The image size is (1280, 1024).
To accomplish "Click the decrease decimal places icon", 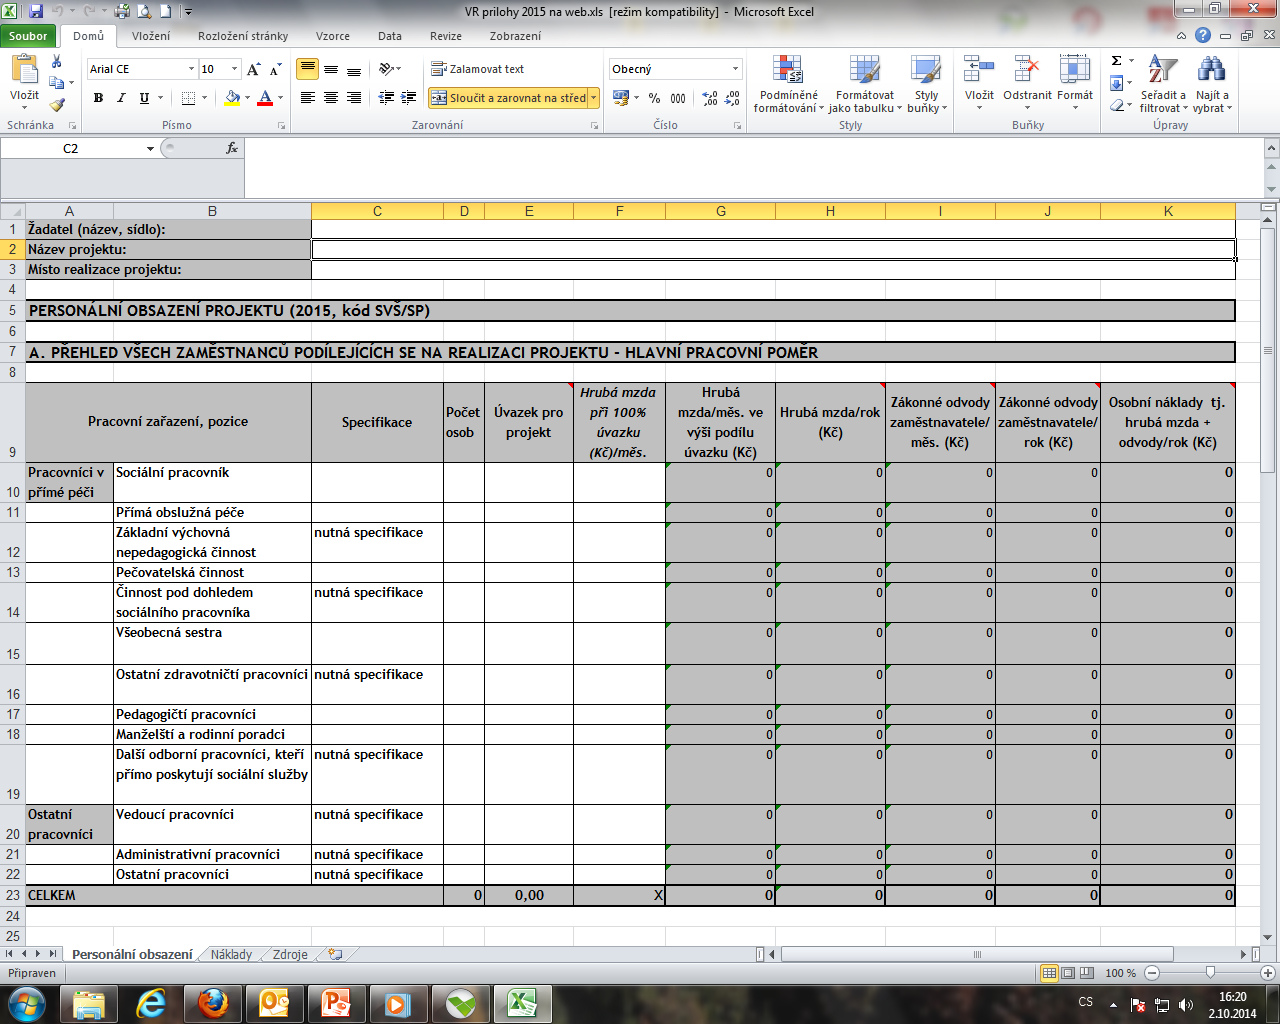I will pyautogui.click(x=734, y=98).
